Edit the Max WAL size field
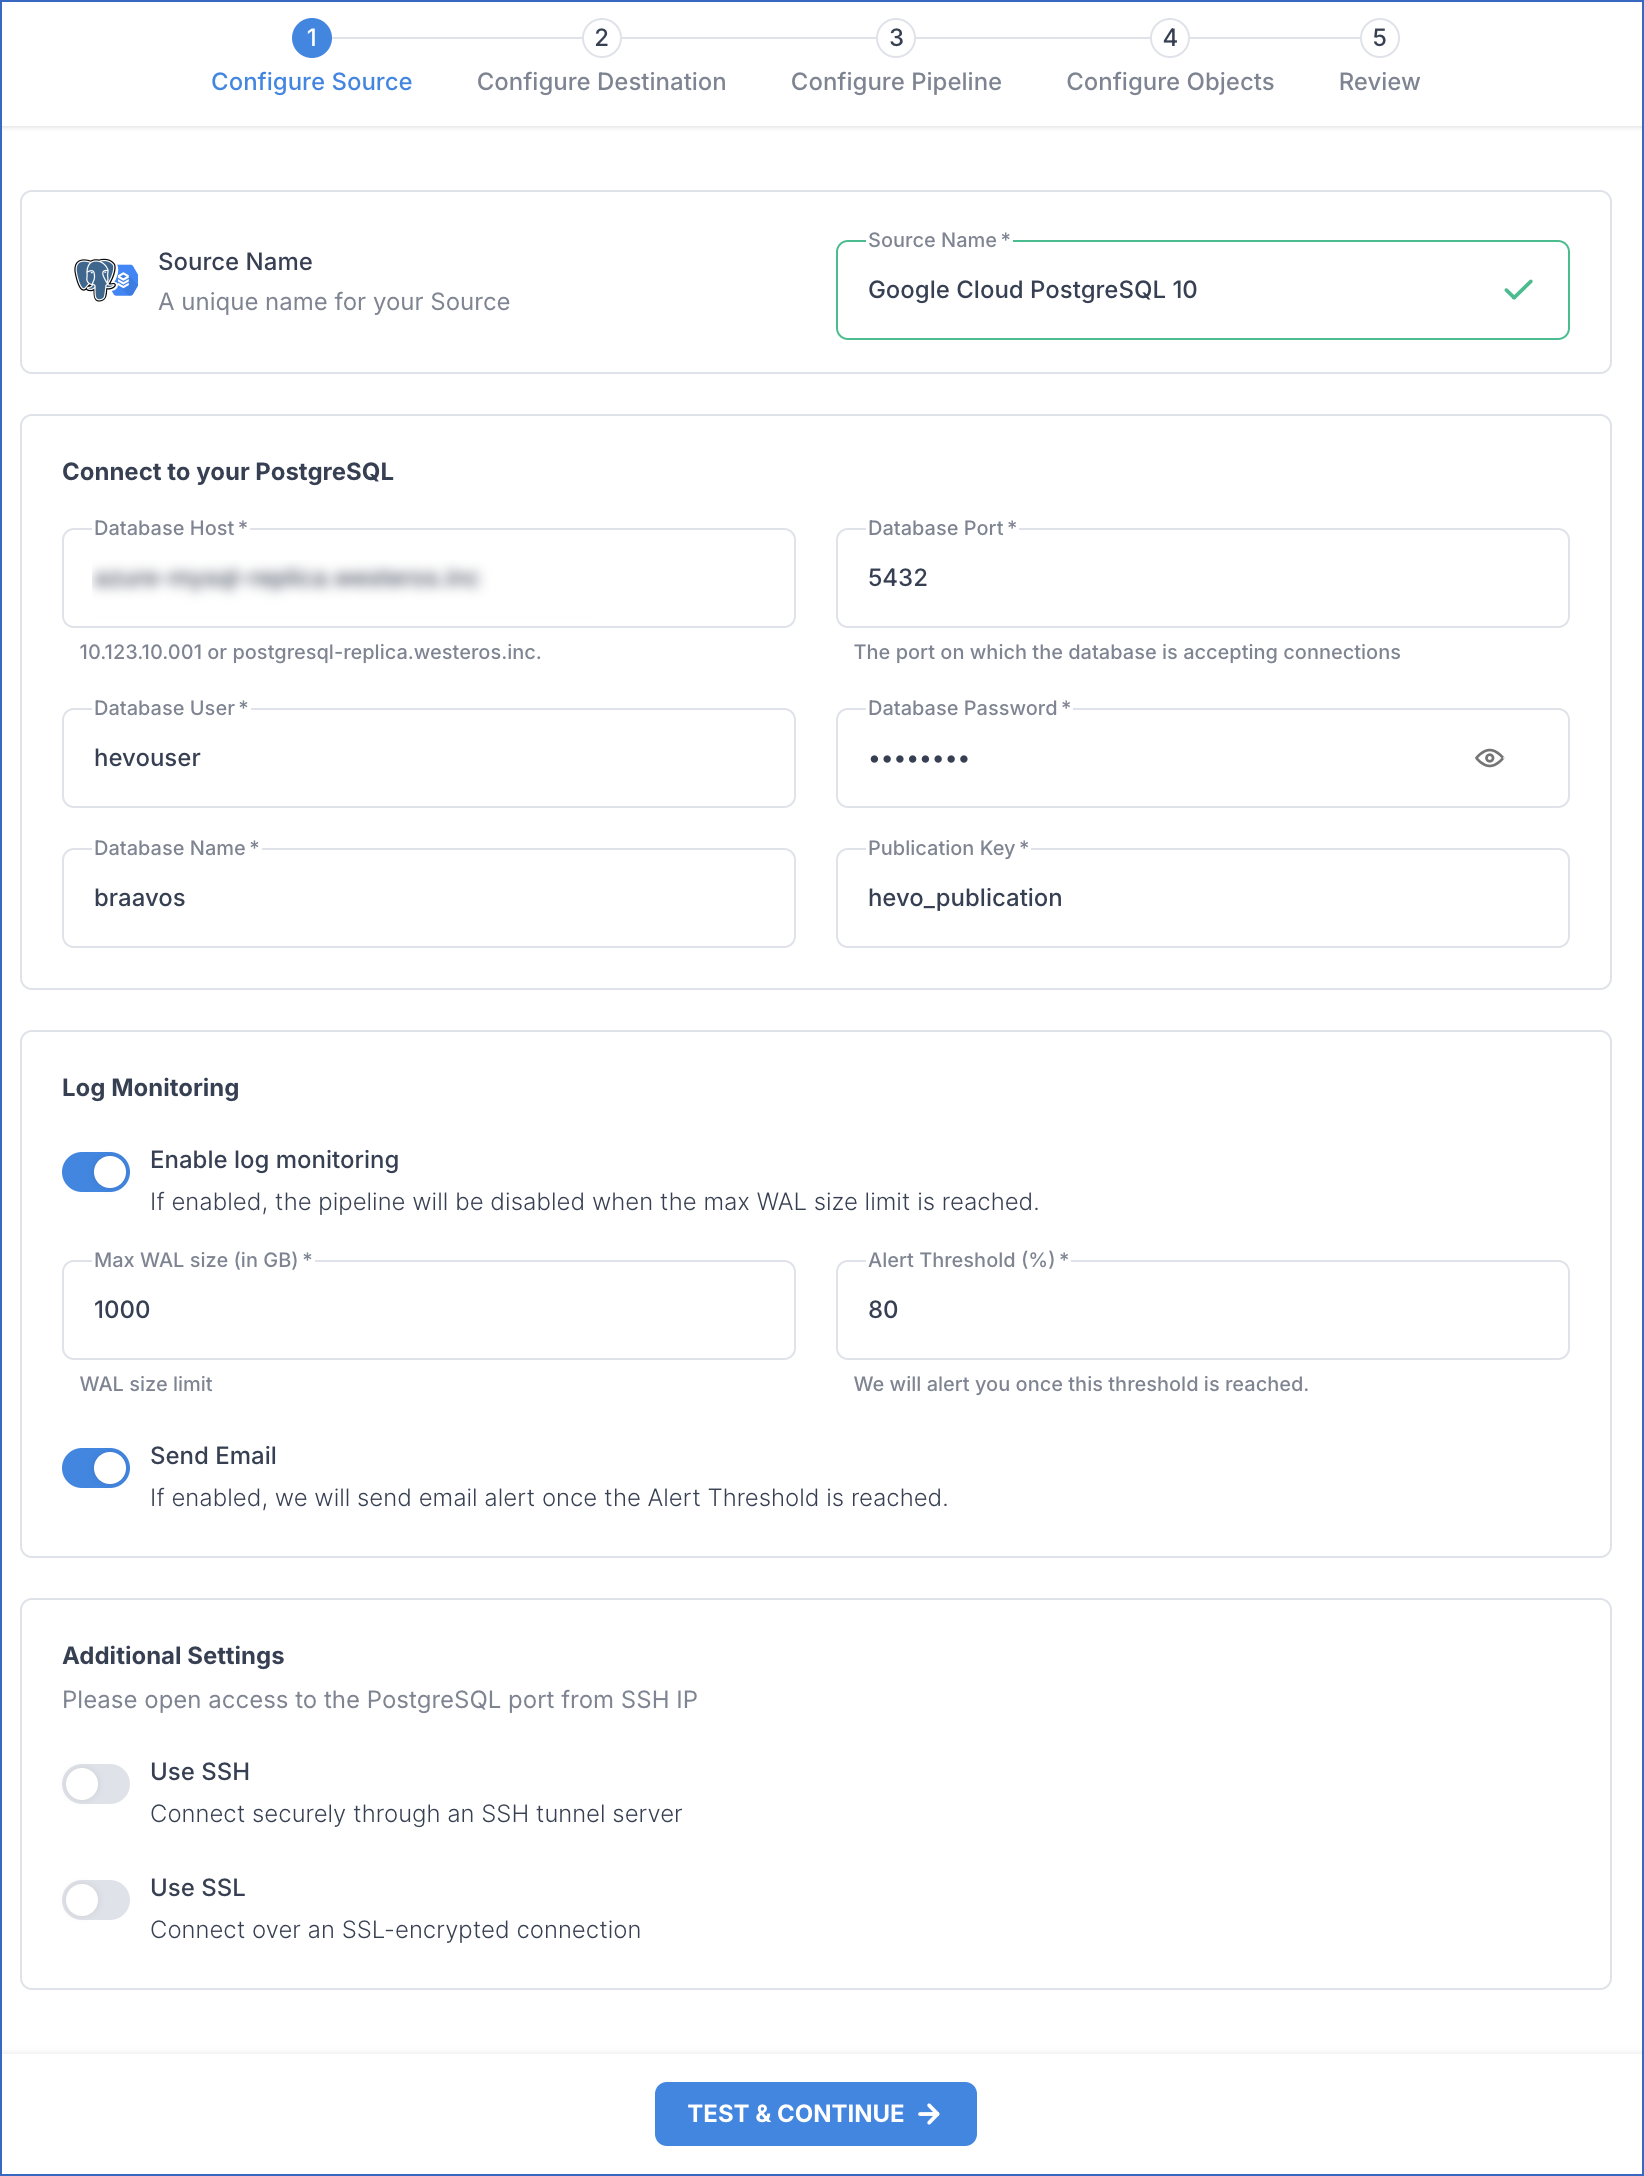Image resolution: width=1644 pixels, height=2176 pixels. point(428,1310)
